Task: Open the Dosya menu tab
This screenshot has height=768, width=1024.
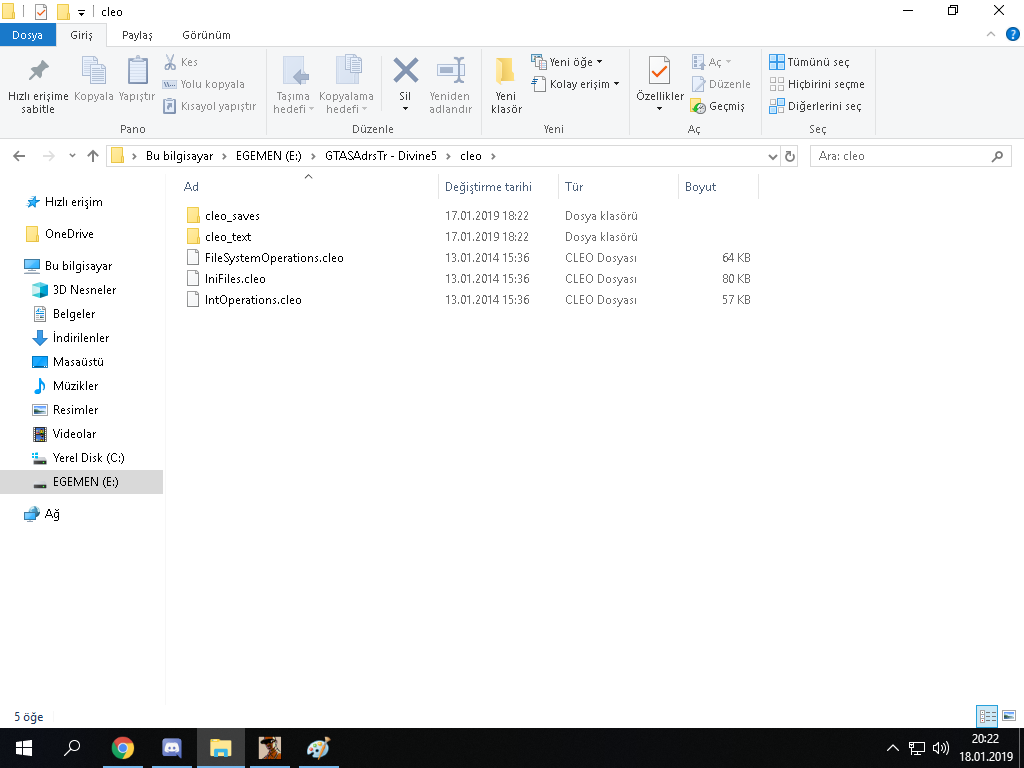Action: click(27, 35)
